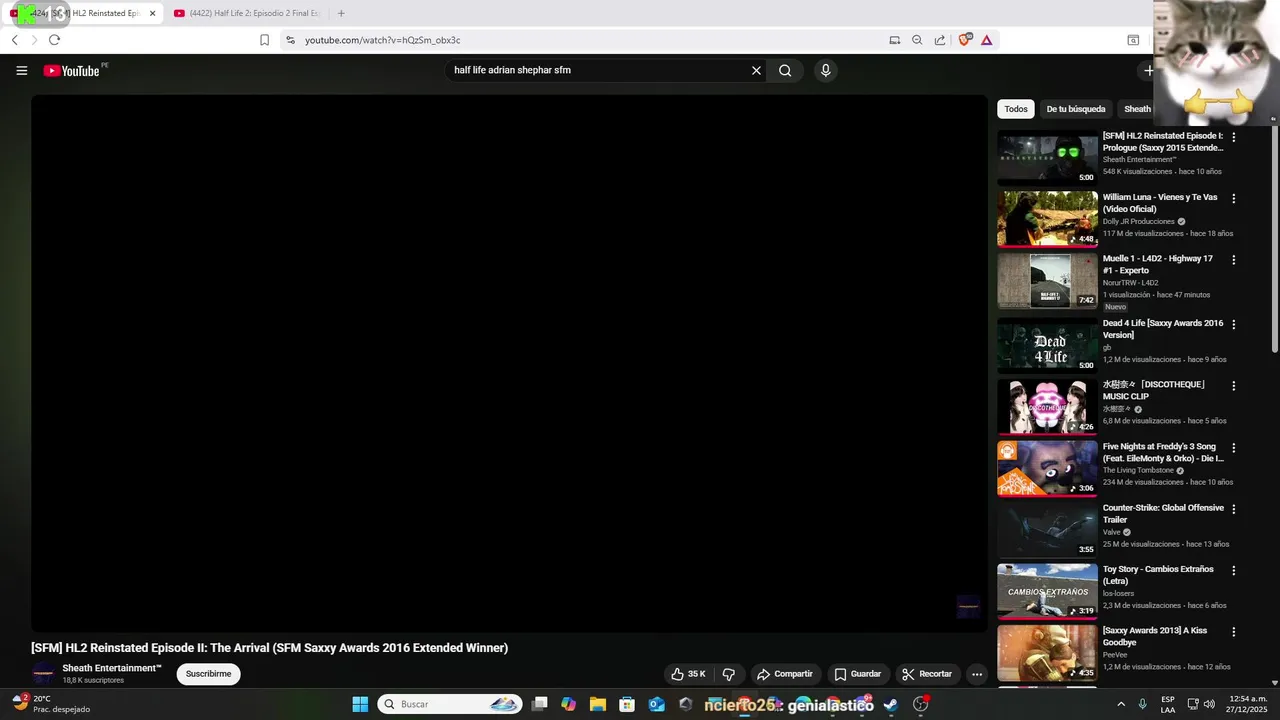Reload the page
The image size is (1280, 720).
coord(54,40)
